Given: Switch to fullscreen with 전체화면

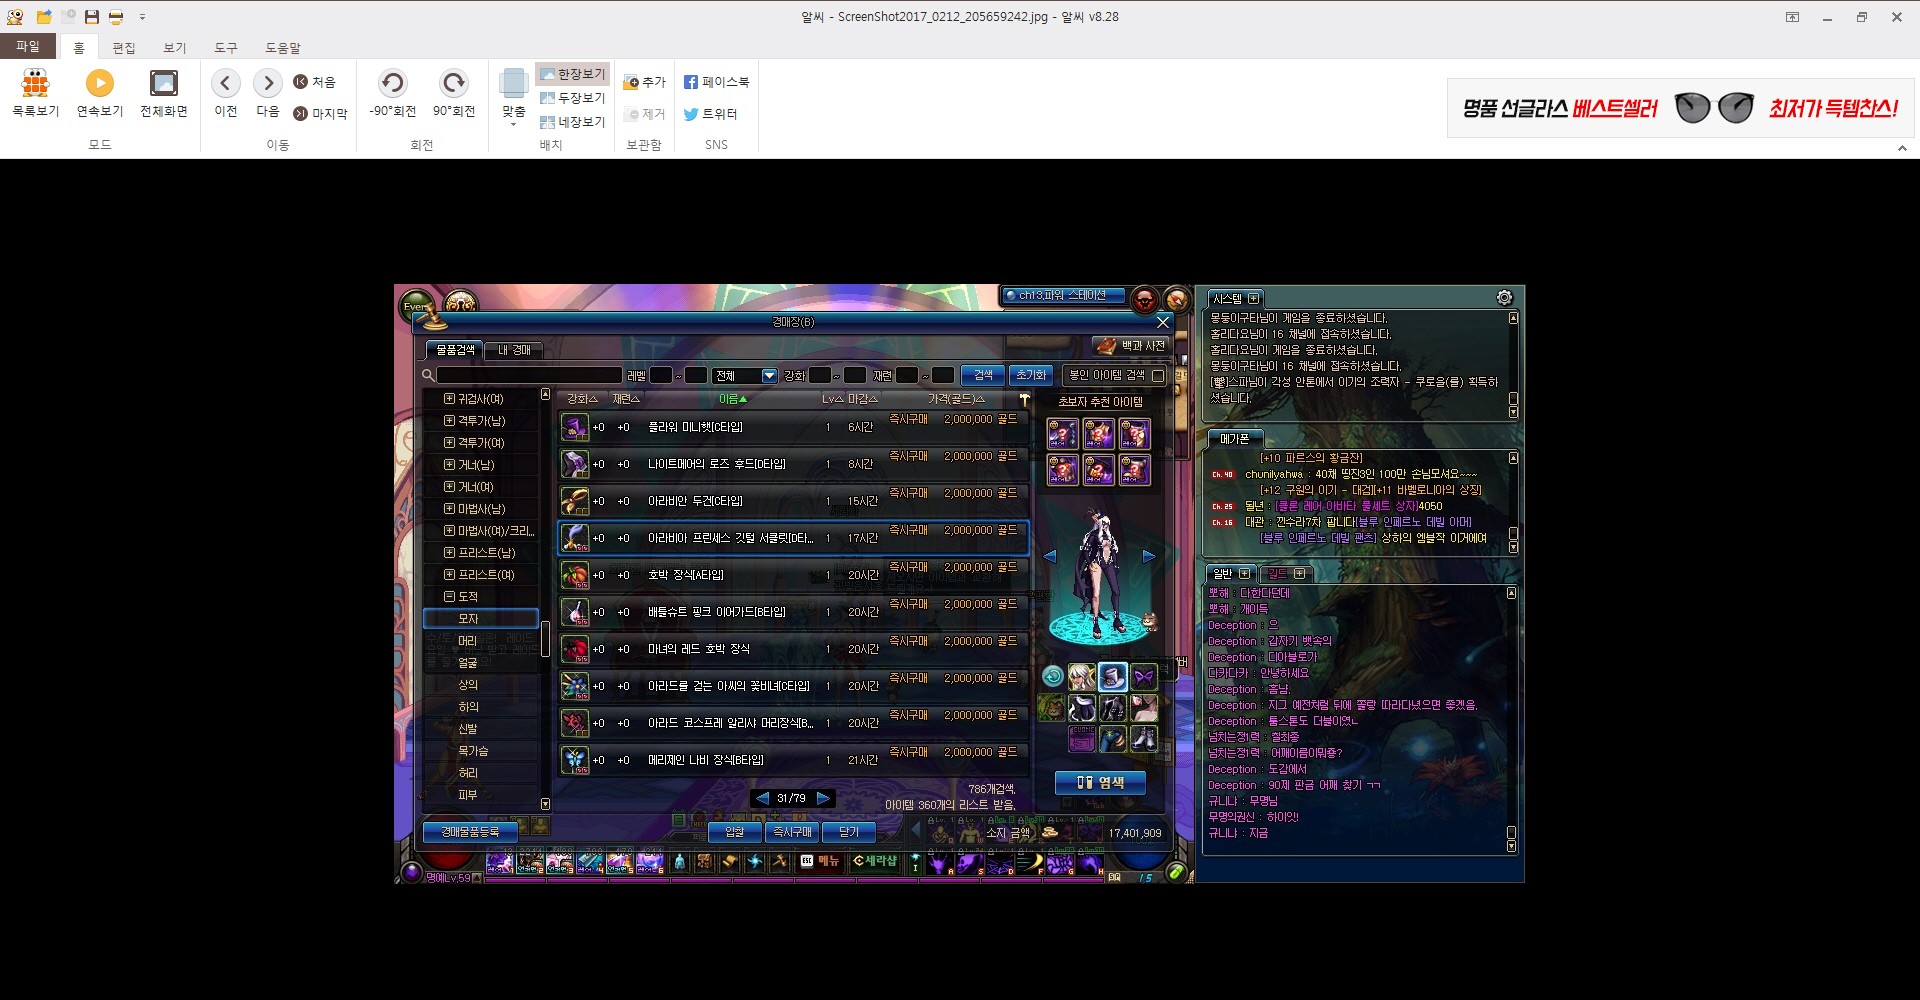Looking at the screenshot, I should point(163,93).
